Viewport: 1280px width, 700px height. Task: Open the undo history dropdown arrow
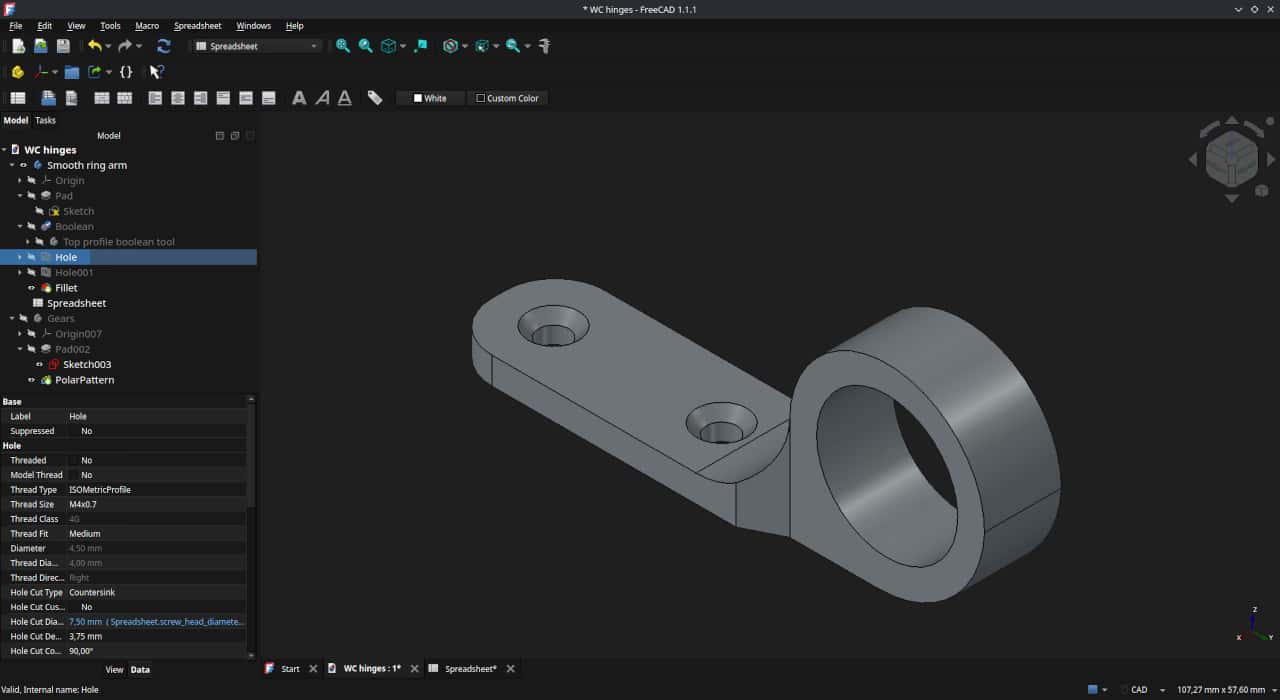point(108,46)
